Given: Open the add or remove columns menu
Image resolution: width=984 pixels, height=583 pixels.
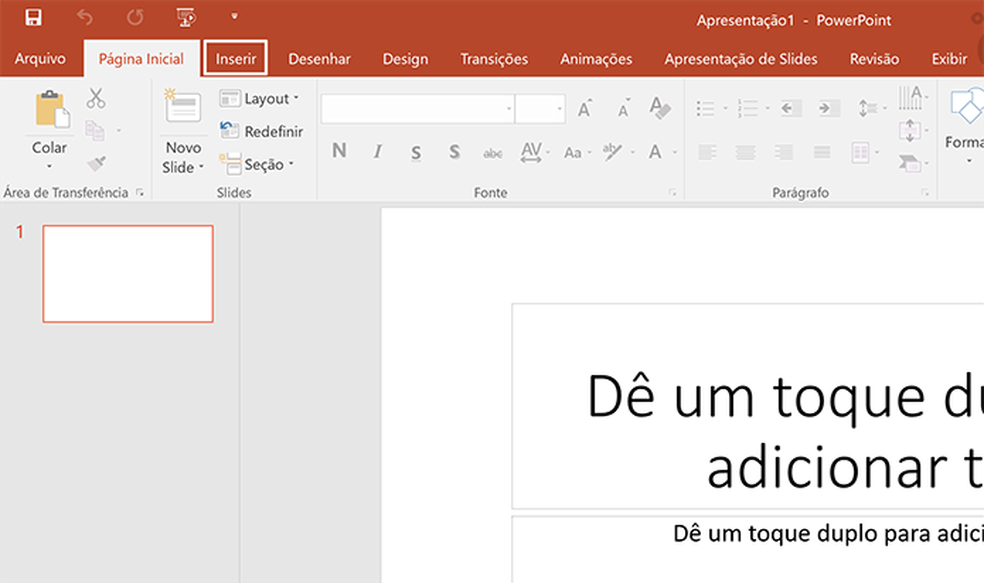Looking at the screenshot, I should coord(865,152).
